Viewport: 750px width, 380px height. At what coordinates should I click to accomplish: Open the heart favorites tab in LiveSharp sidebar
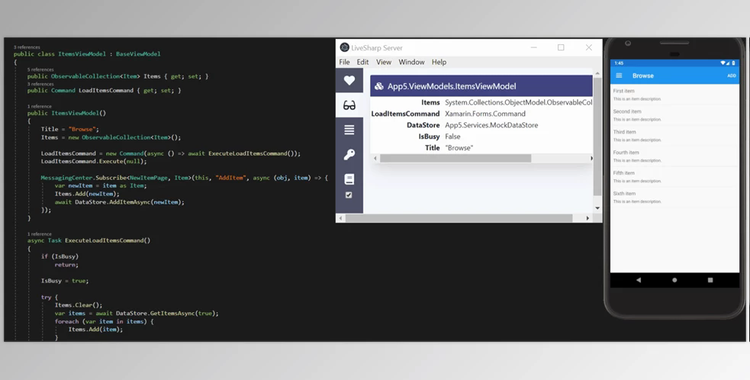(349, 80)
